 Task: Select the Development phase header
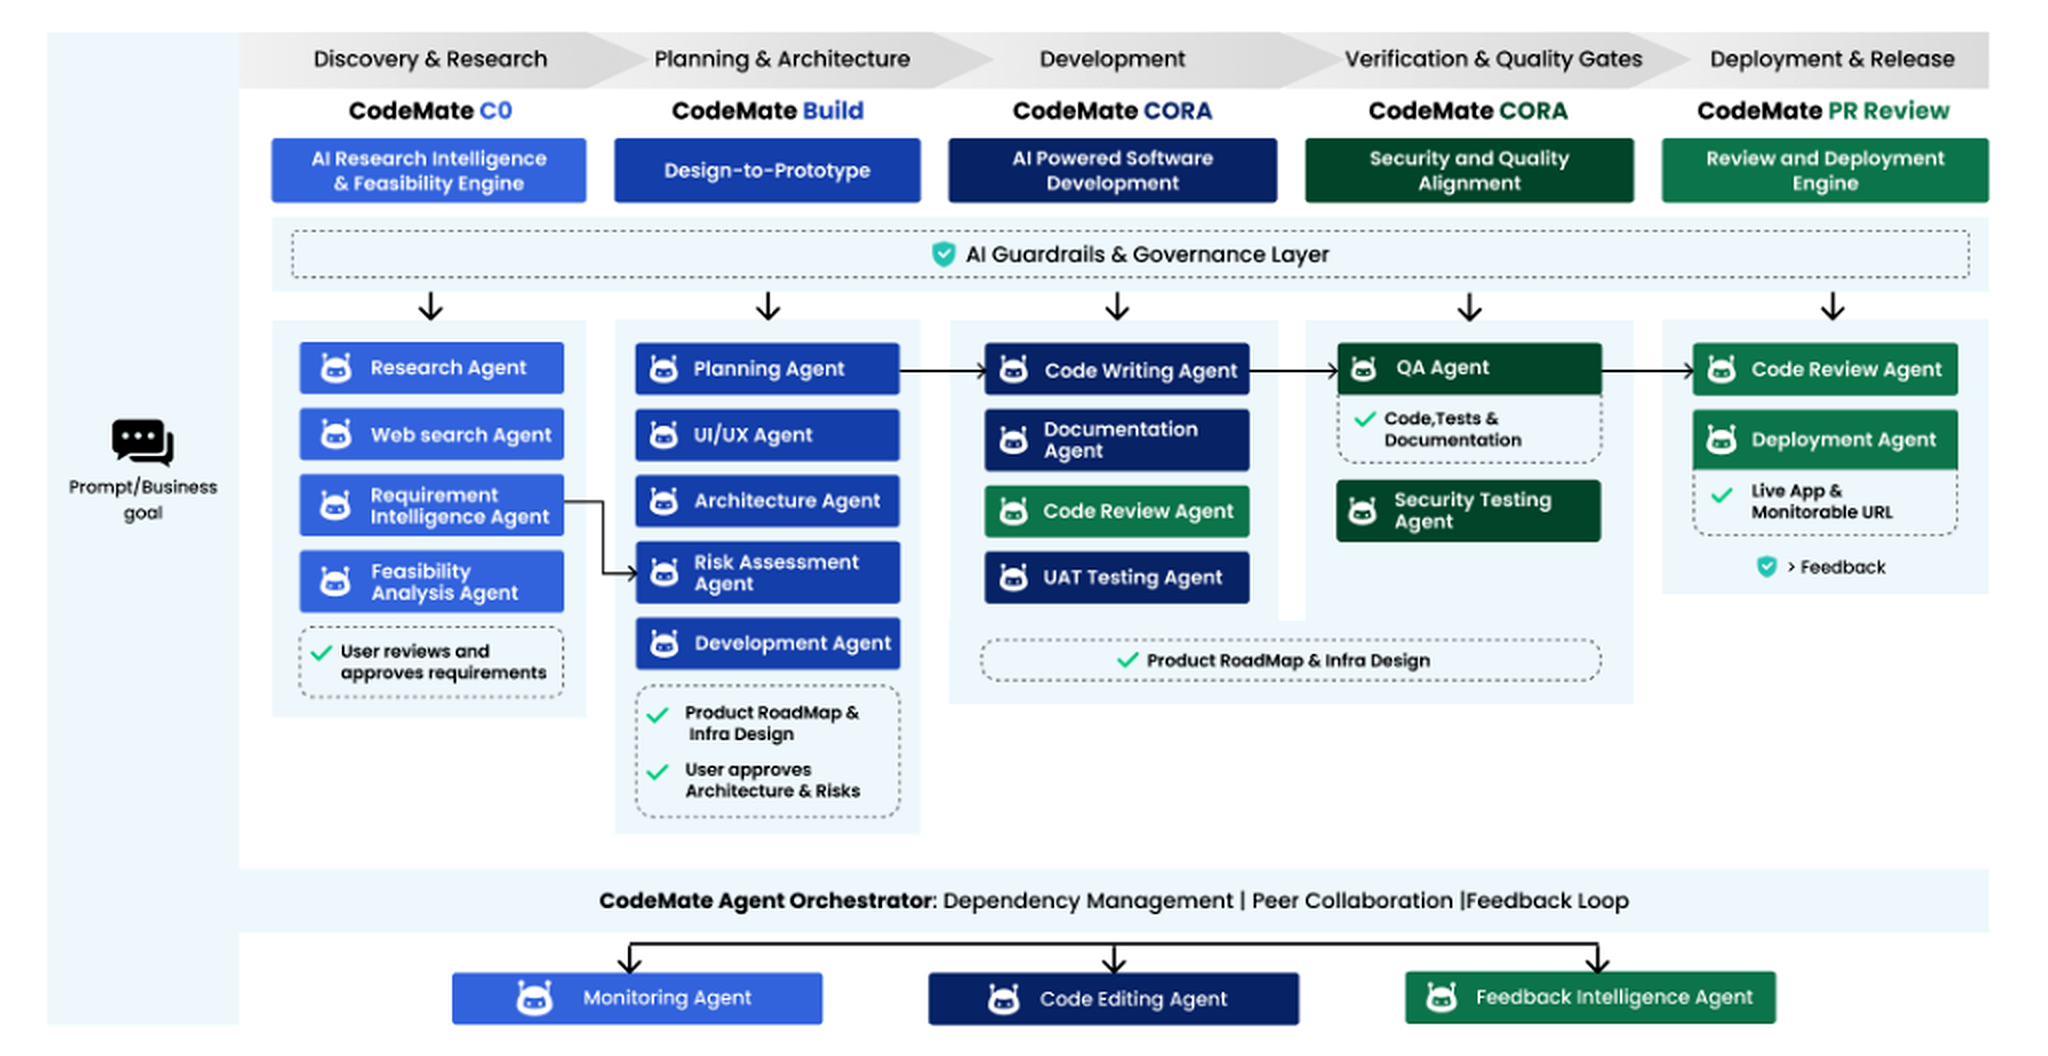tap(1112, 59)
